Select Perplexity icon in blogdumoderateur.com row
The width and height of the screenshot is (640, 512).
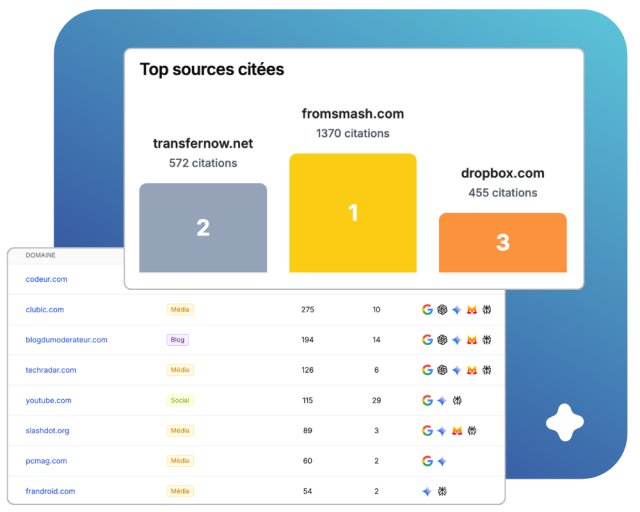pos(487,340)
